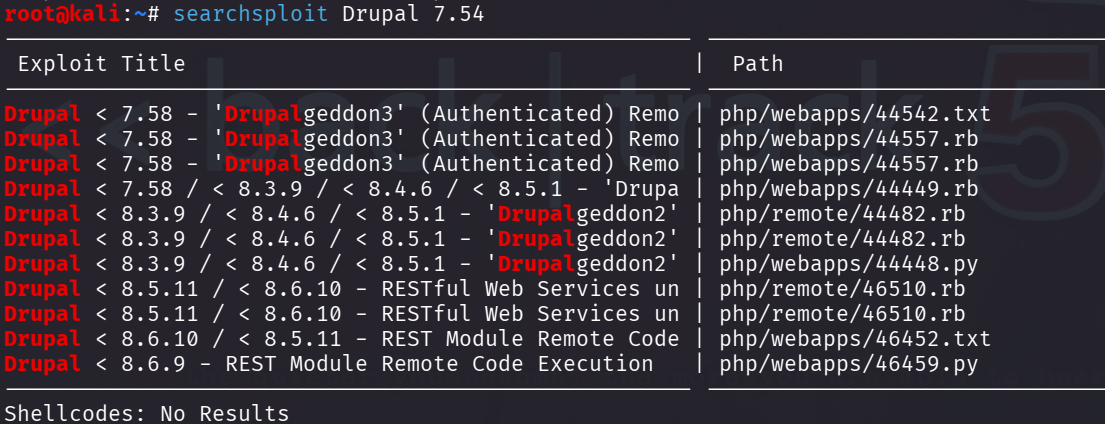Click the second php/remote/46510.rb path

(842, 314)
